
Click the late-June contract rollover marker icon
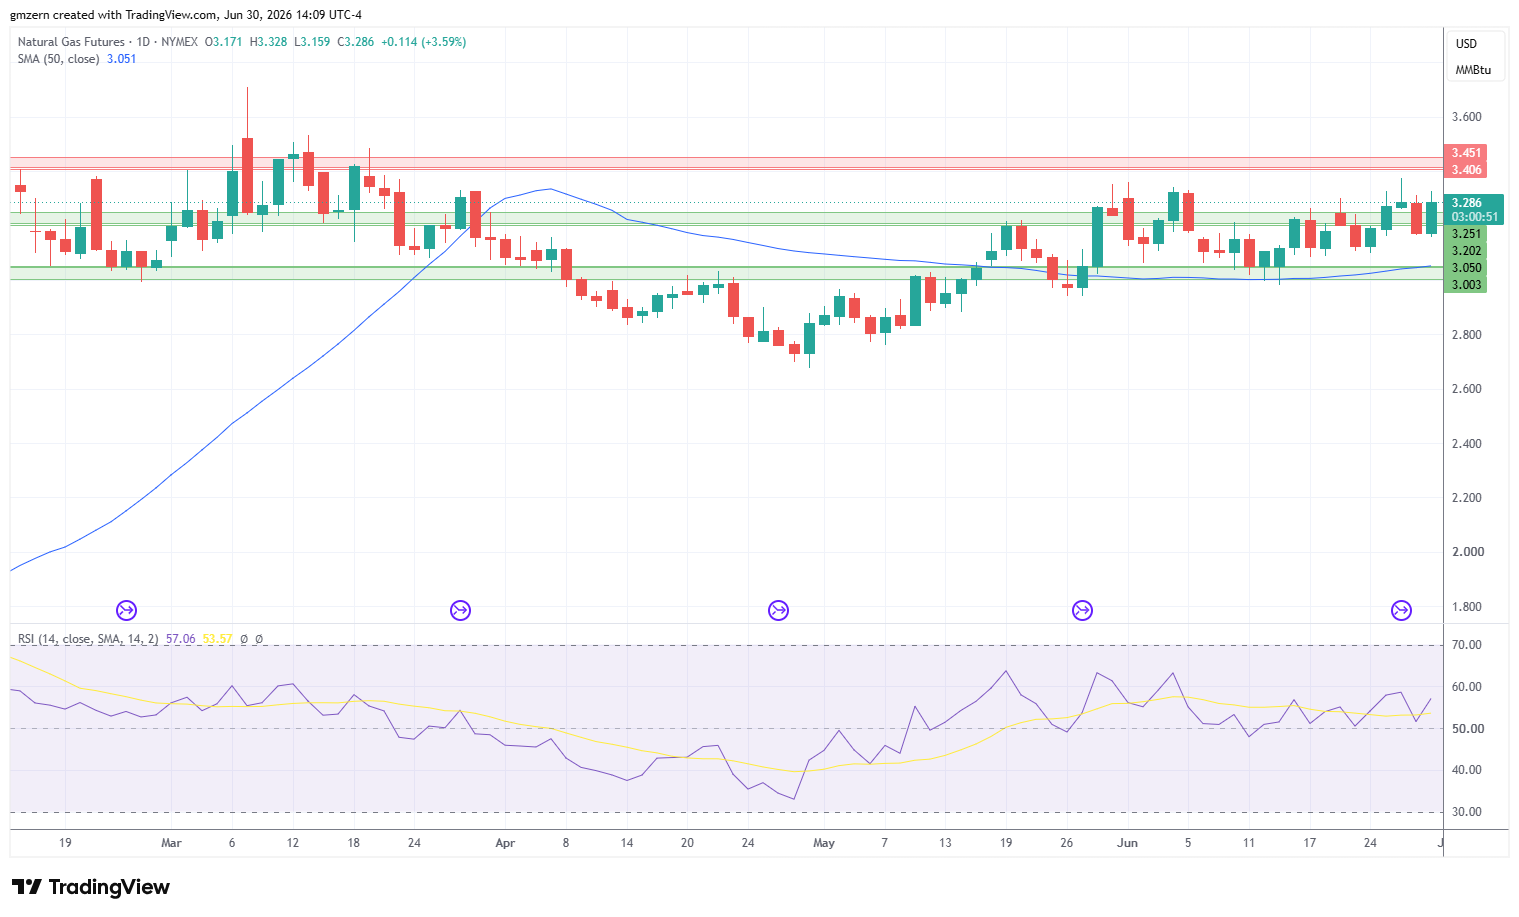coord(1402,610)
